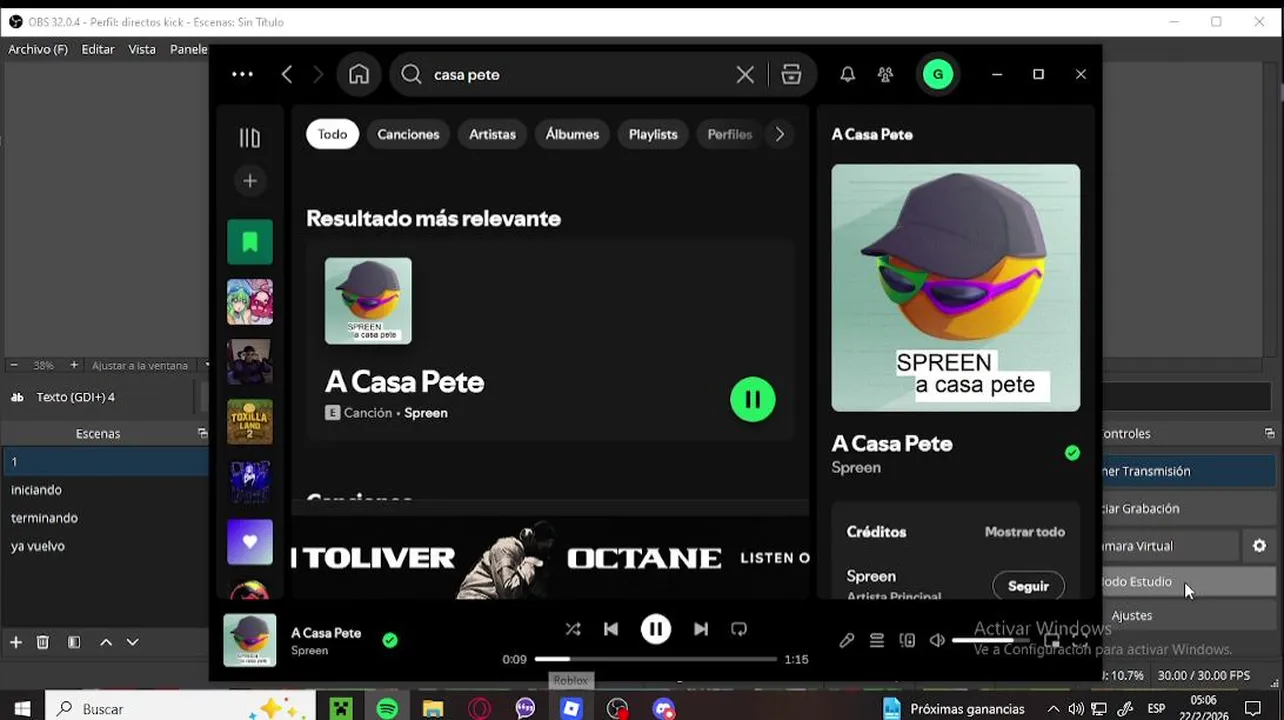The image size is (1284, 720).
Task: Open Editar menu in OBS
Action: click(x=98, y=49)
